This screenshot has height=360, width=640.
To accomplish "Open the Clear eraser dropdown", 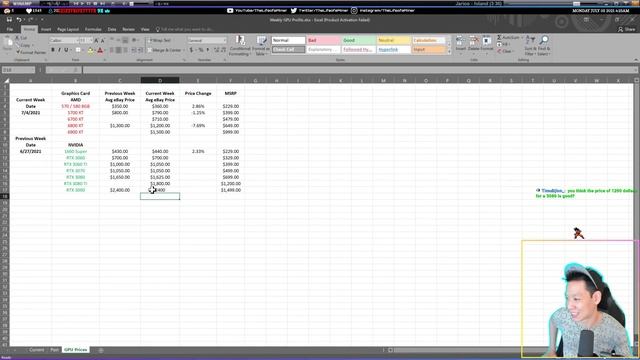I will [505, 51].
